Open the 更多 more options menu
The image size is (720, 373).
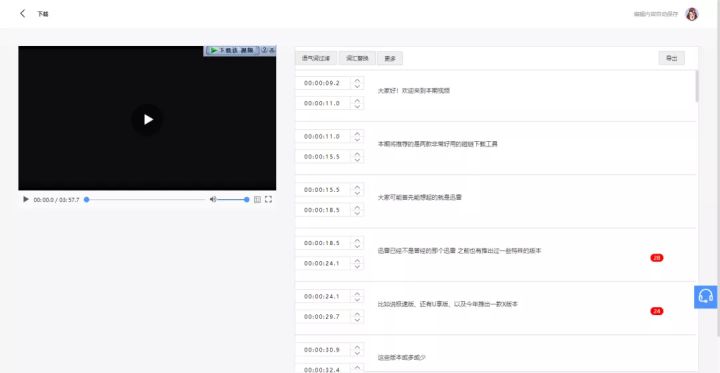(x=390, y=58)
